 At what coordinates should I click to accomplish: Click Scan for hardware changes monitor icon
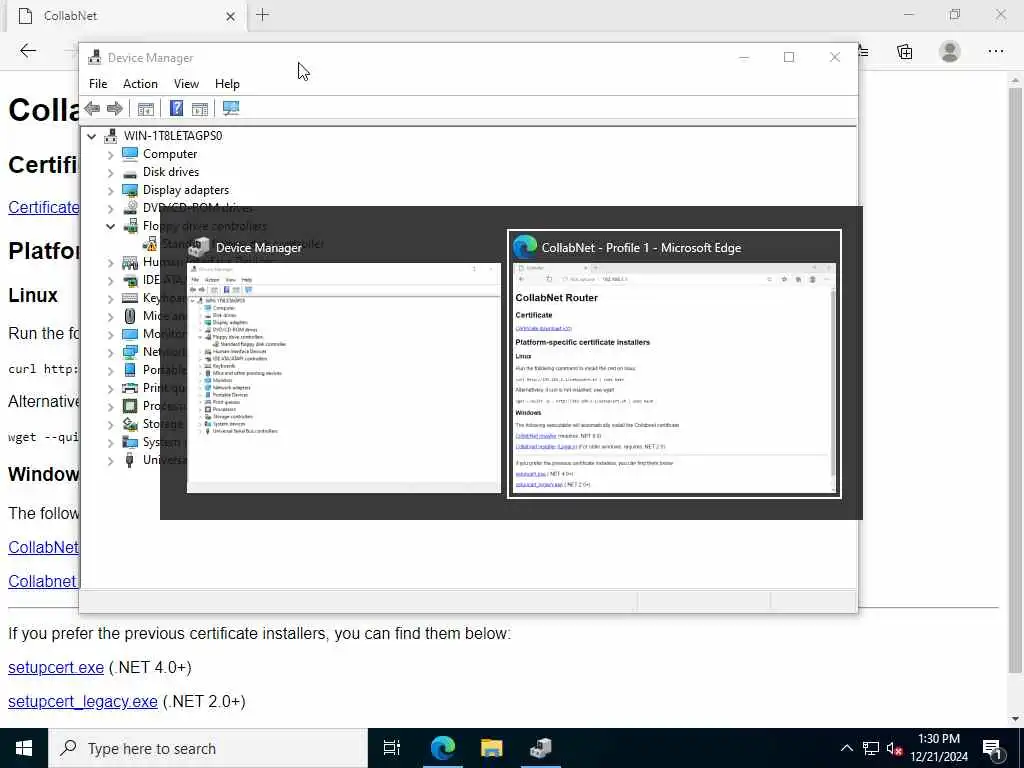click(231, 108)
